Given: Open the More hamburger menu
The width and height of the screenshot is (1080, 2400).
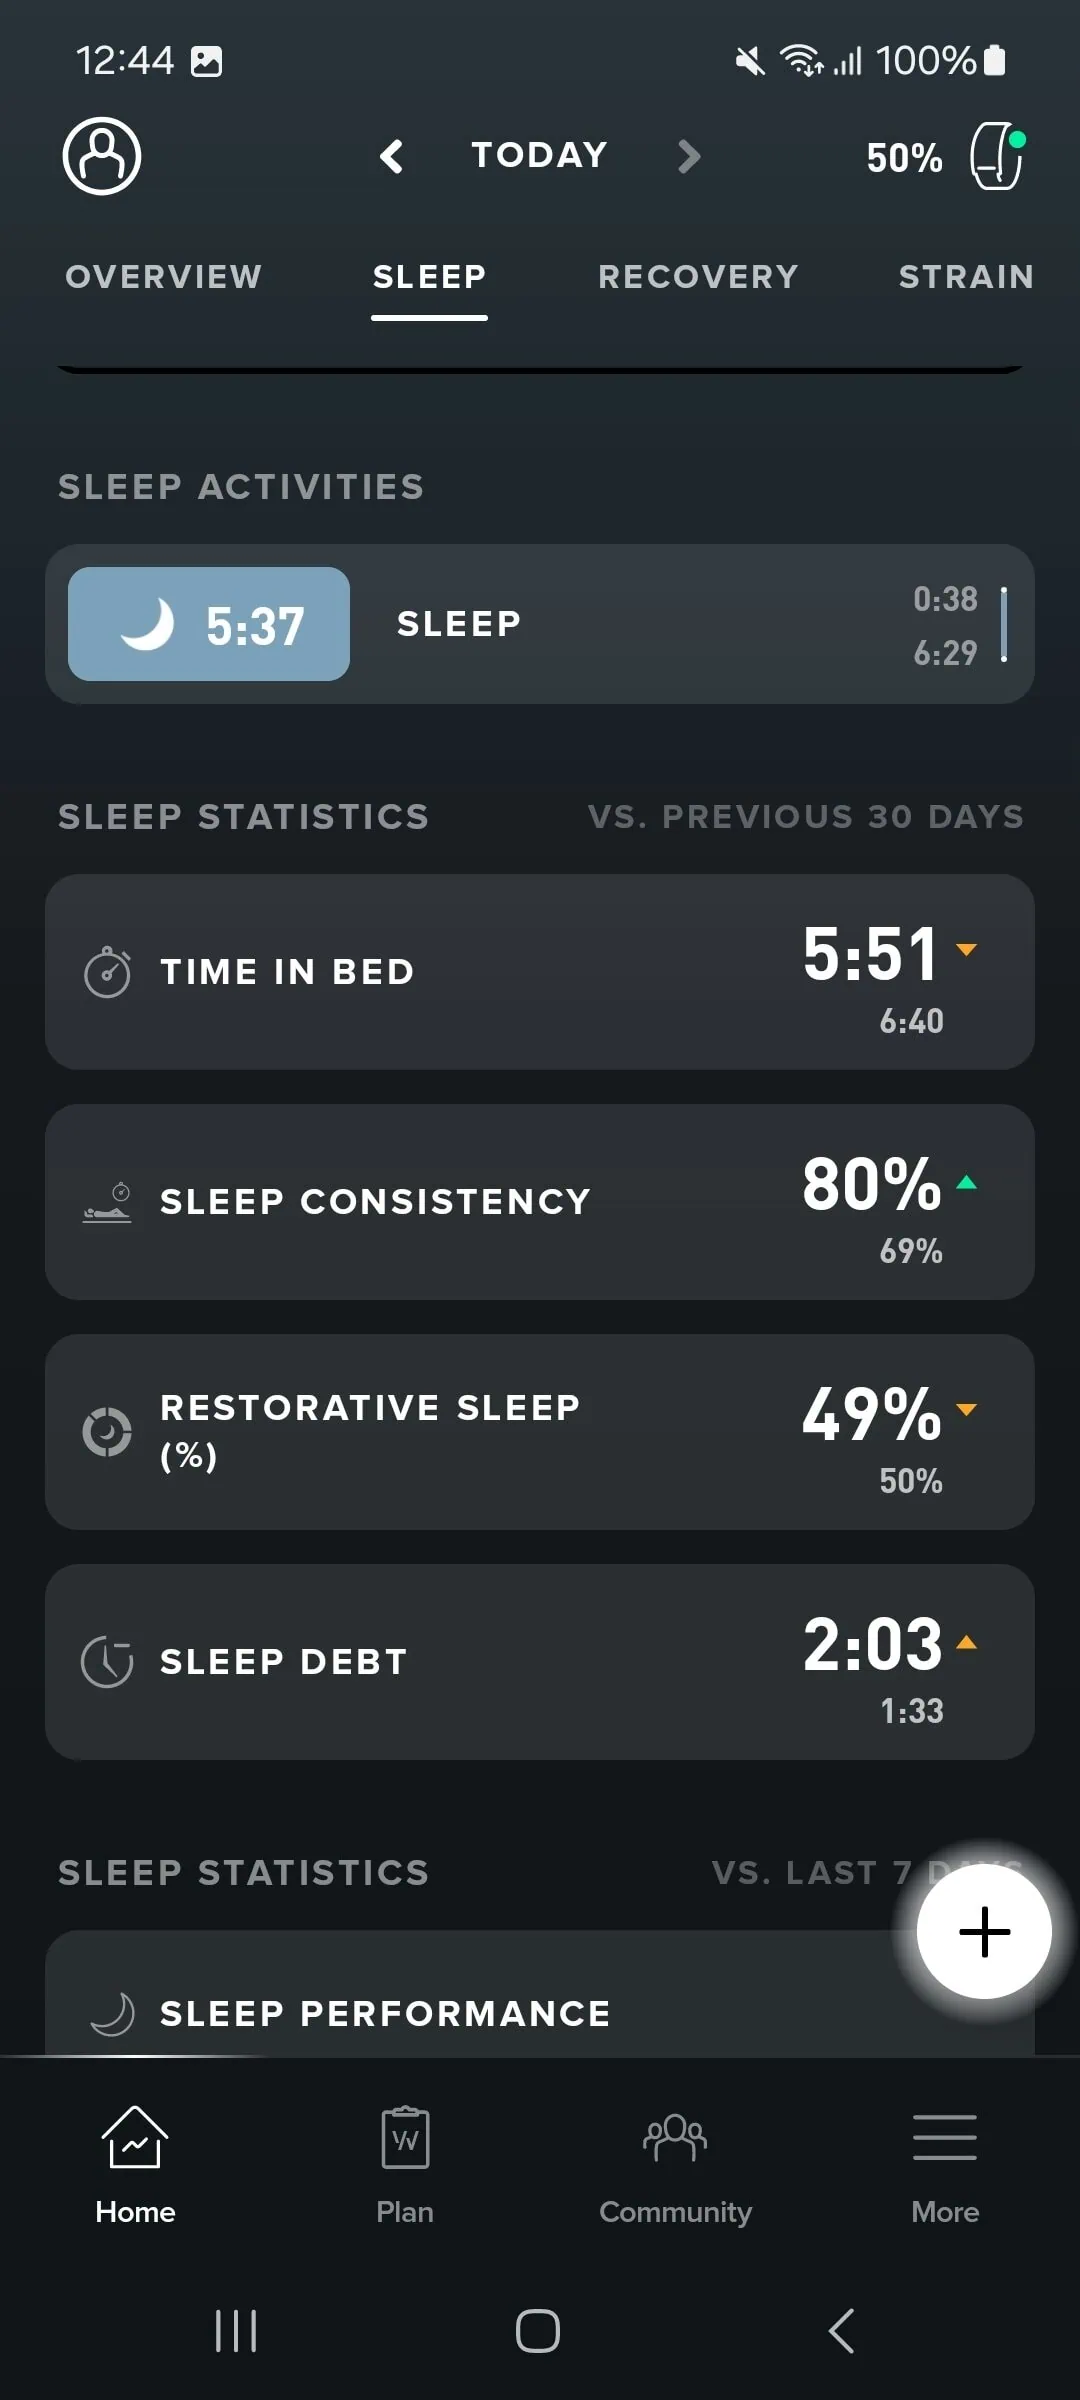Looking at the screenshot, I should tap(945, 2138).
